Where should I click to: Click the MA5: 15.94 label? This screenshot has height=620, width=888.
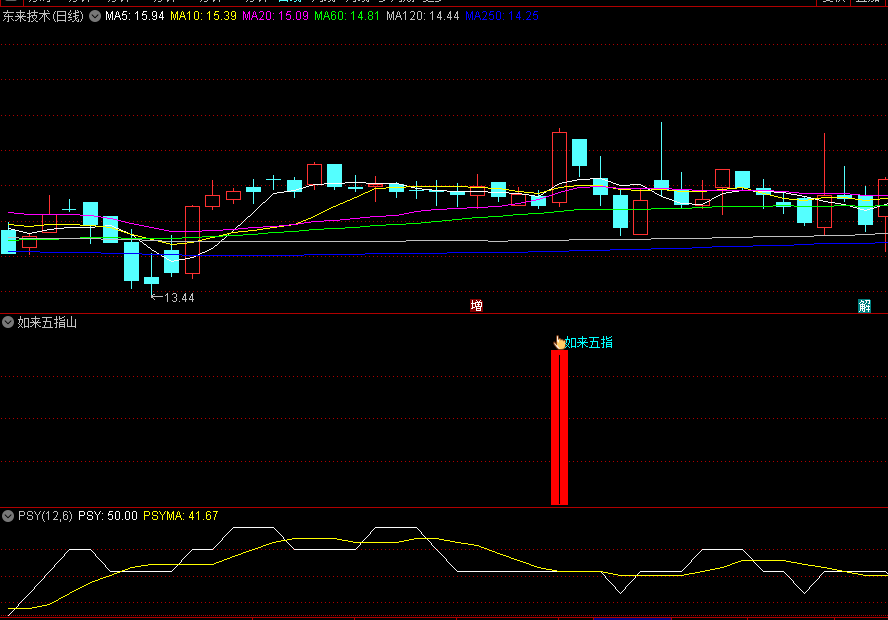(135, 16)
